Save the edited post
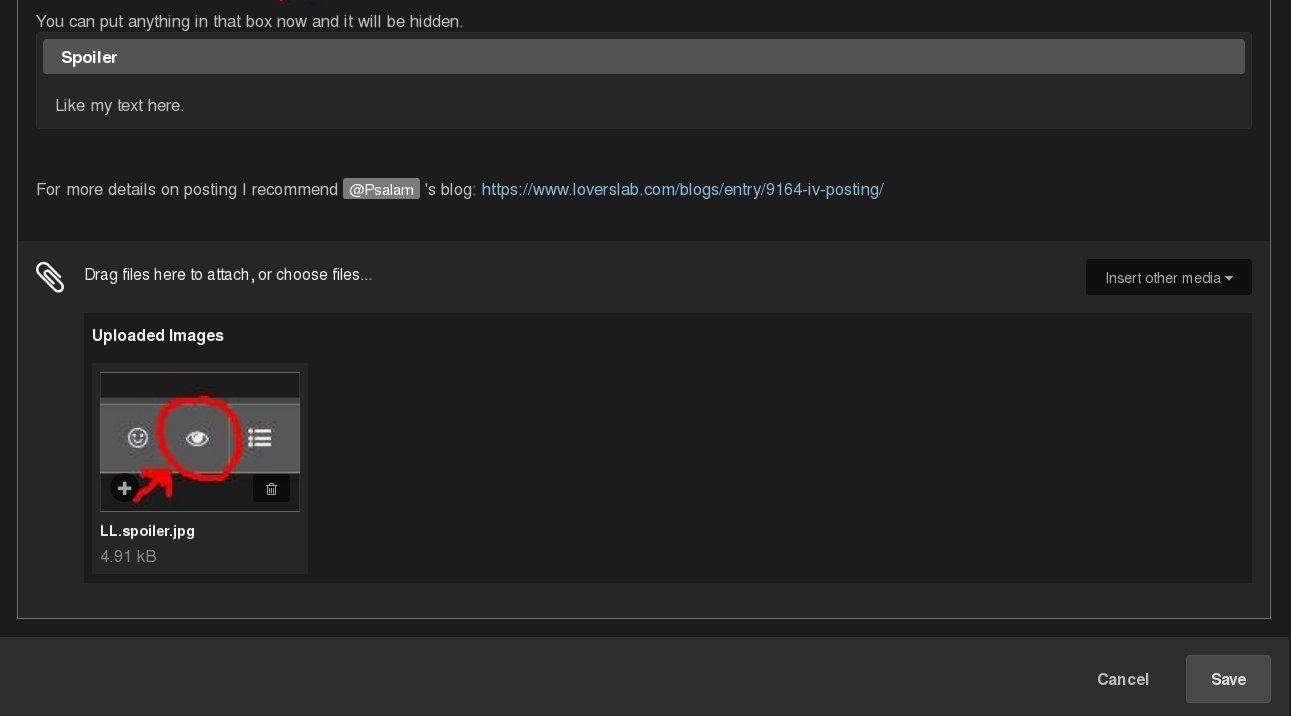Image resolution: width=1291 pixels, height=716 pixels. 1228,679
